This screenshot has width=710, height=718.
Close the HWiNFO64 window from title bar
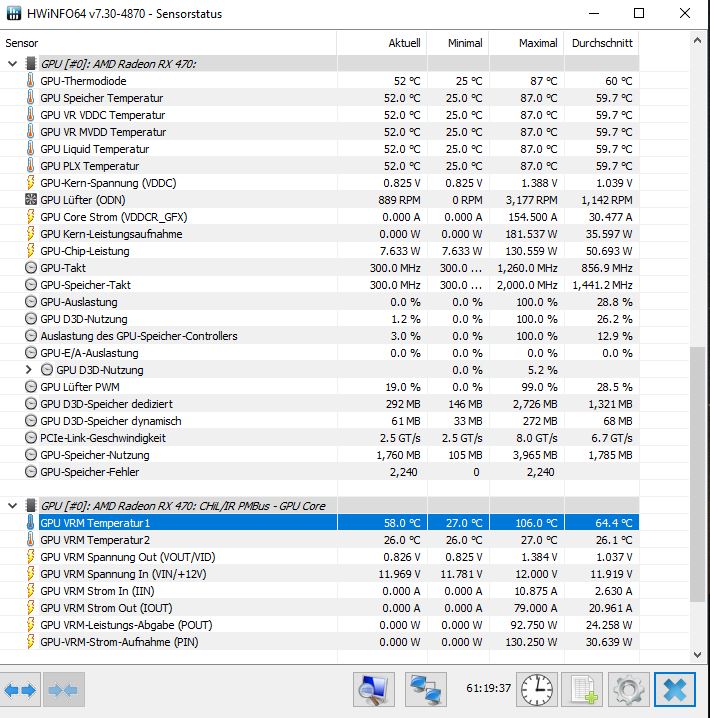click(685, 13)
